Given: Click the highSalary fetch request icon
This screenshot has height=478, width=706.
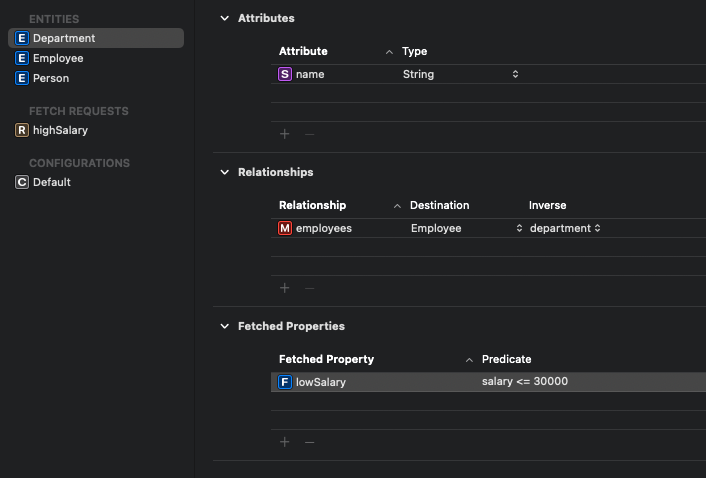Looking at the screenshot, I should pyautogui.click(x=22, y=130).
